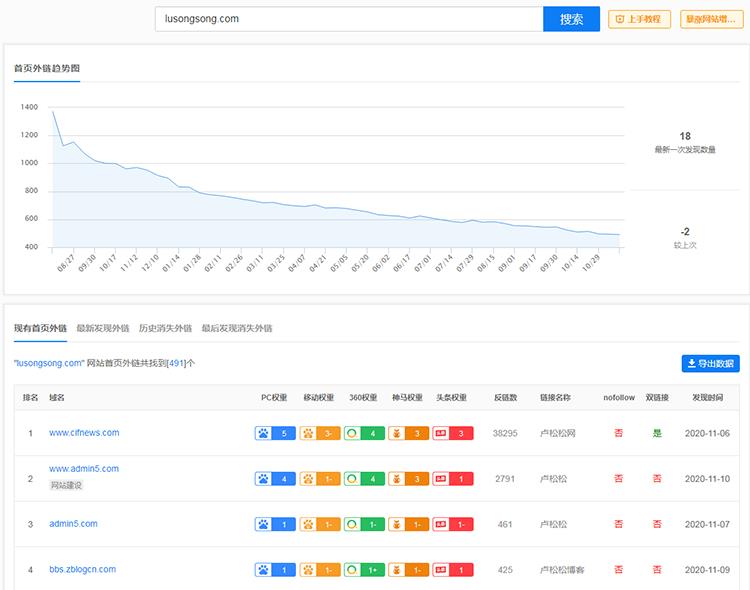Image resolution: width=750 pixels, height=590 pixels.
Task: Click the Baidu PC weight badge for www.cifnews.com
Action: (275, 434)
